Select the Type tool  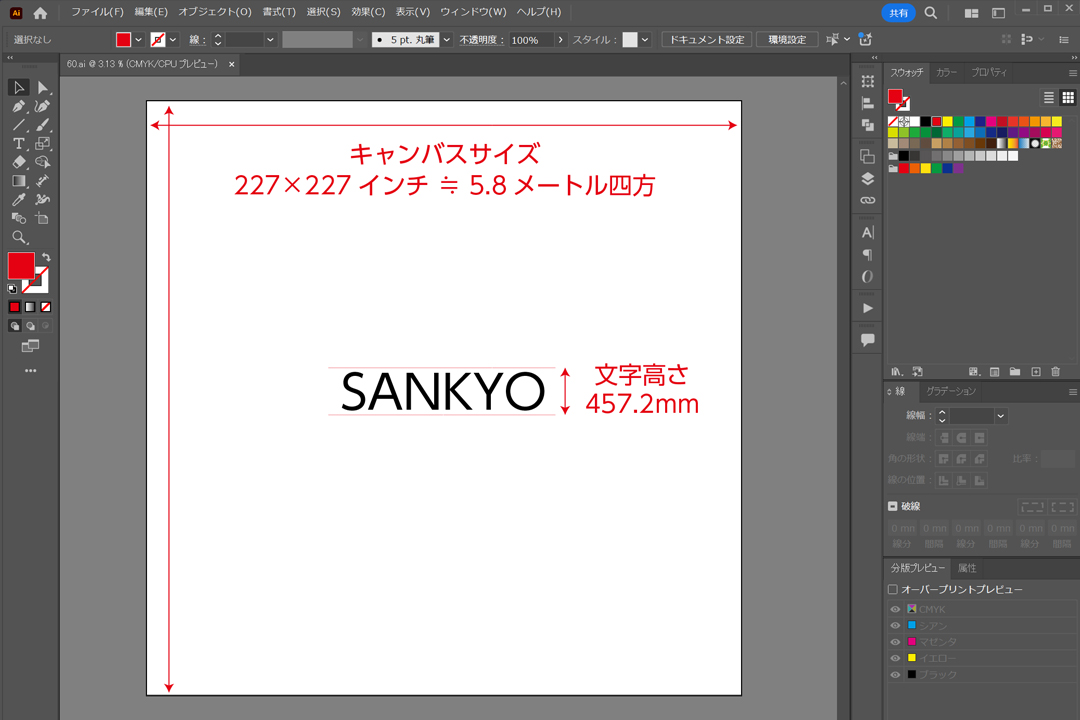coord(19,143)
